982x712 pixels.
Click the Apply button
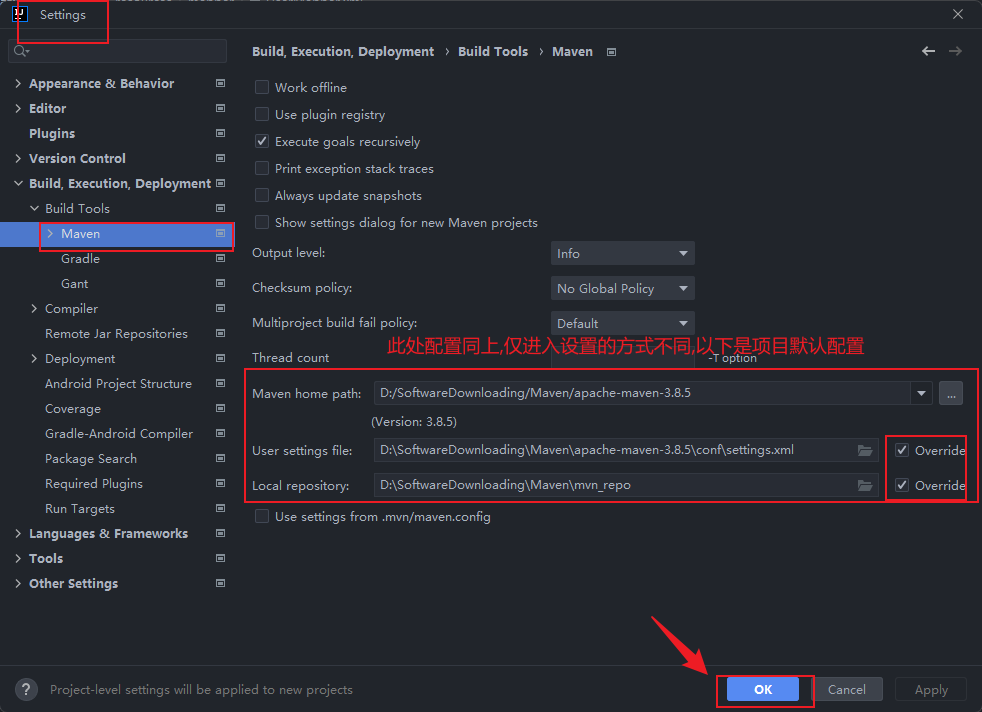(930, 689)
